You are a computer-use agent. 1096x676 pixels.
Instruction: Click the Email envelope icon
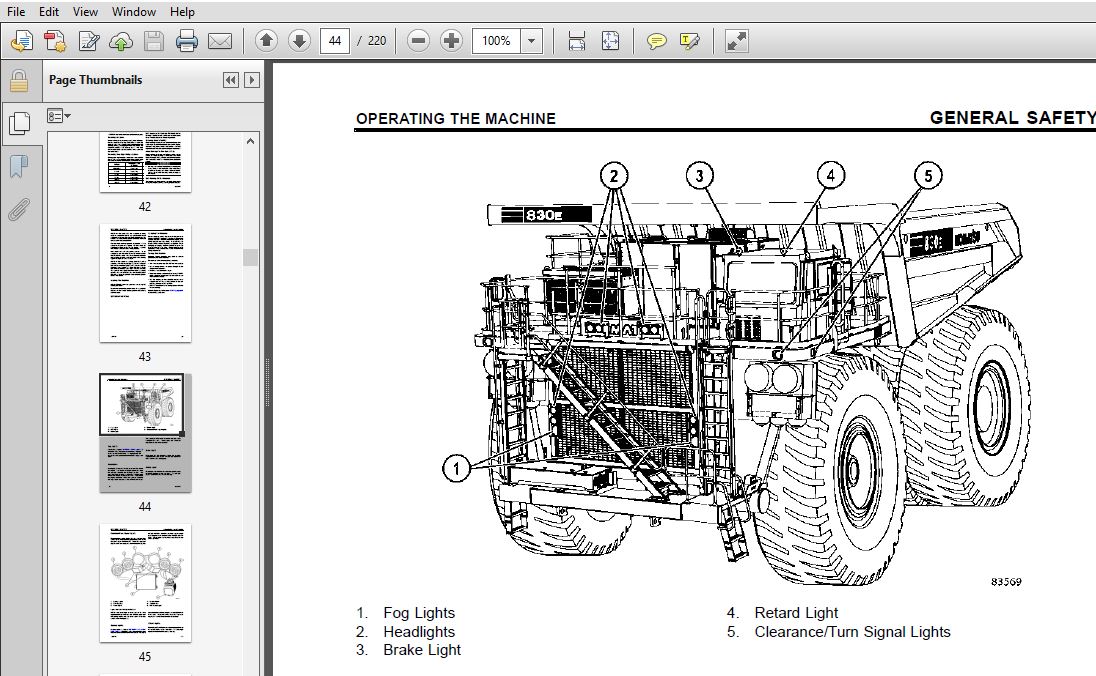coord(220,41)
